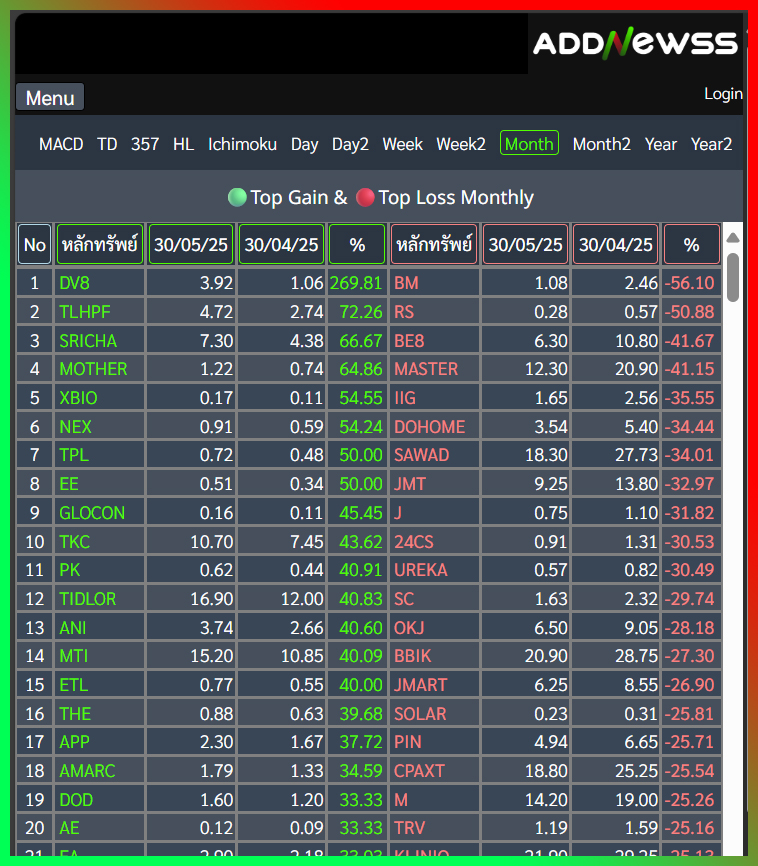Click the green % gain column header
Screen dimensions: 758x866
coord(357,244)
